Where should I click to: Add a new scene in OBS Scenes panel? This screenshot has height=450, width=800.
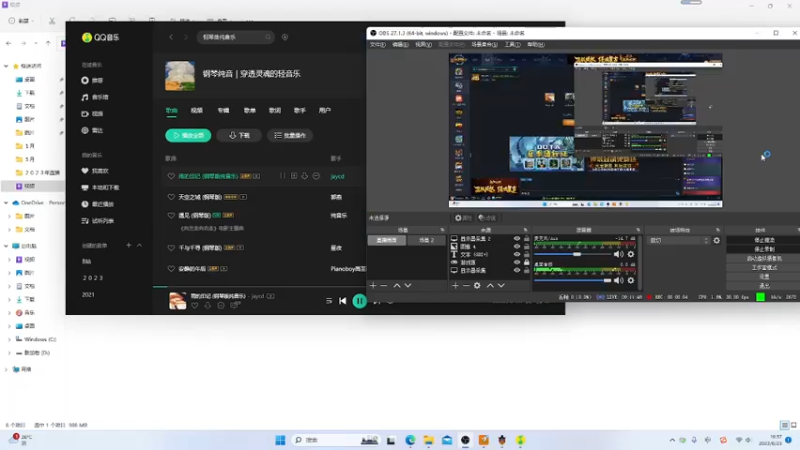click(373, 286)
